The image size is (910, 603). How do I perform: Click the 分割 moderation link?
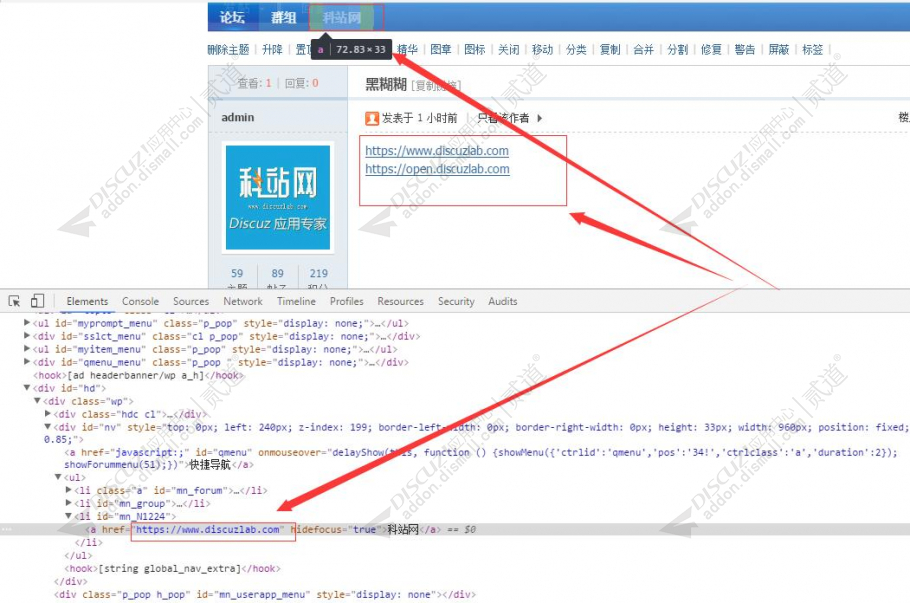tap(677, 50)
